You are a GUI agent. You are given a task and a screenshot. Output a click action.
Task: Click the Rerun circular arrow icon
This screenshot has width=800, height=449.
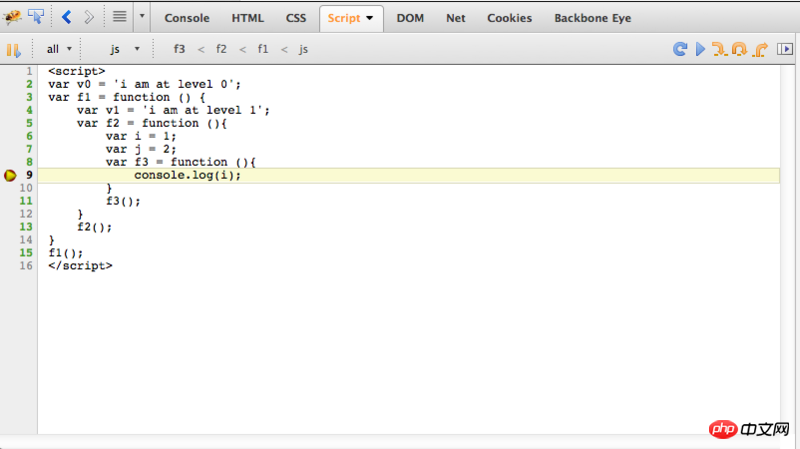point(680,49)
